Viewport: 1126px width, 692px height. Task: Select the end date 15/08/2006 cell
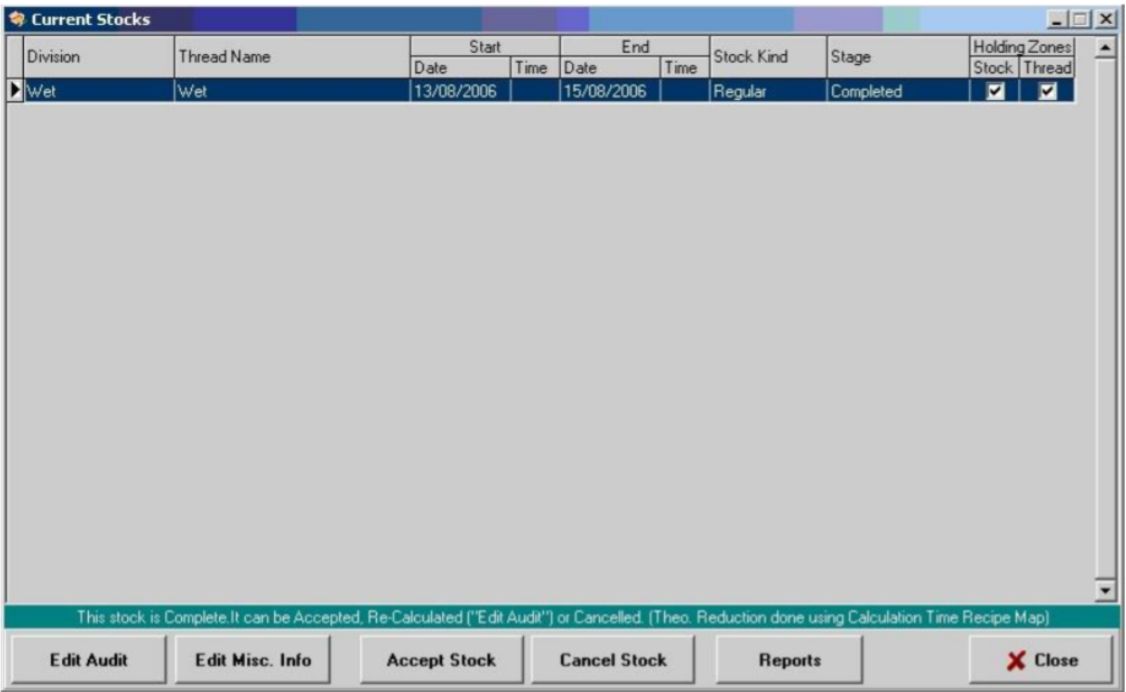coord(609,92)
